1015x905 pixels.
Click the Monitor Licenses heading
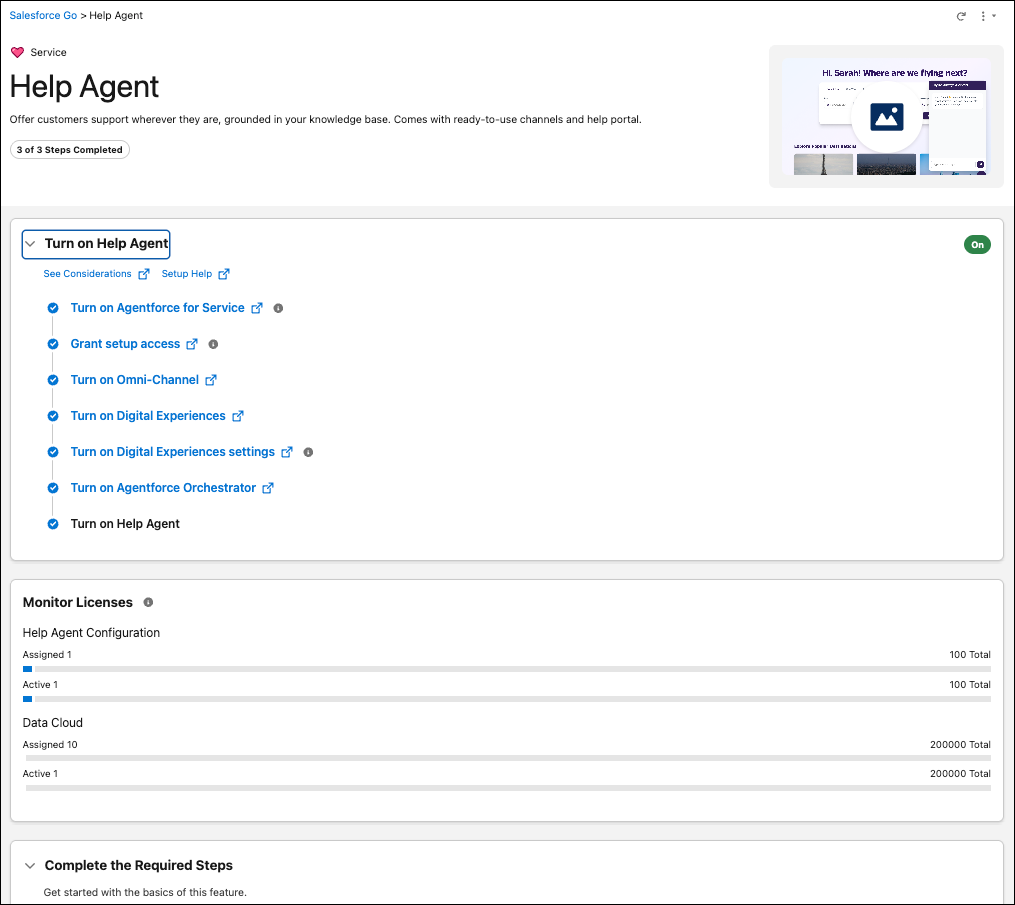78,602
